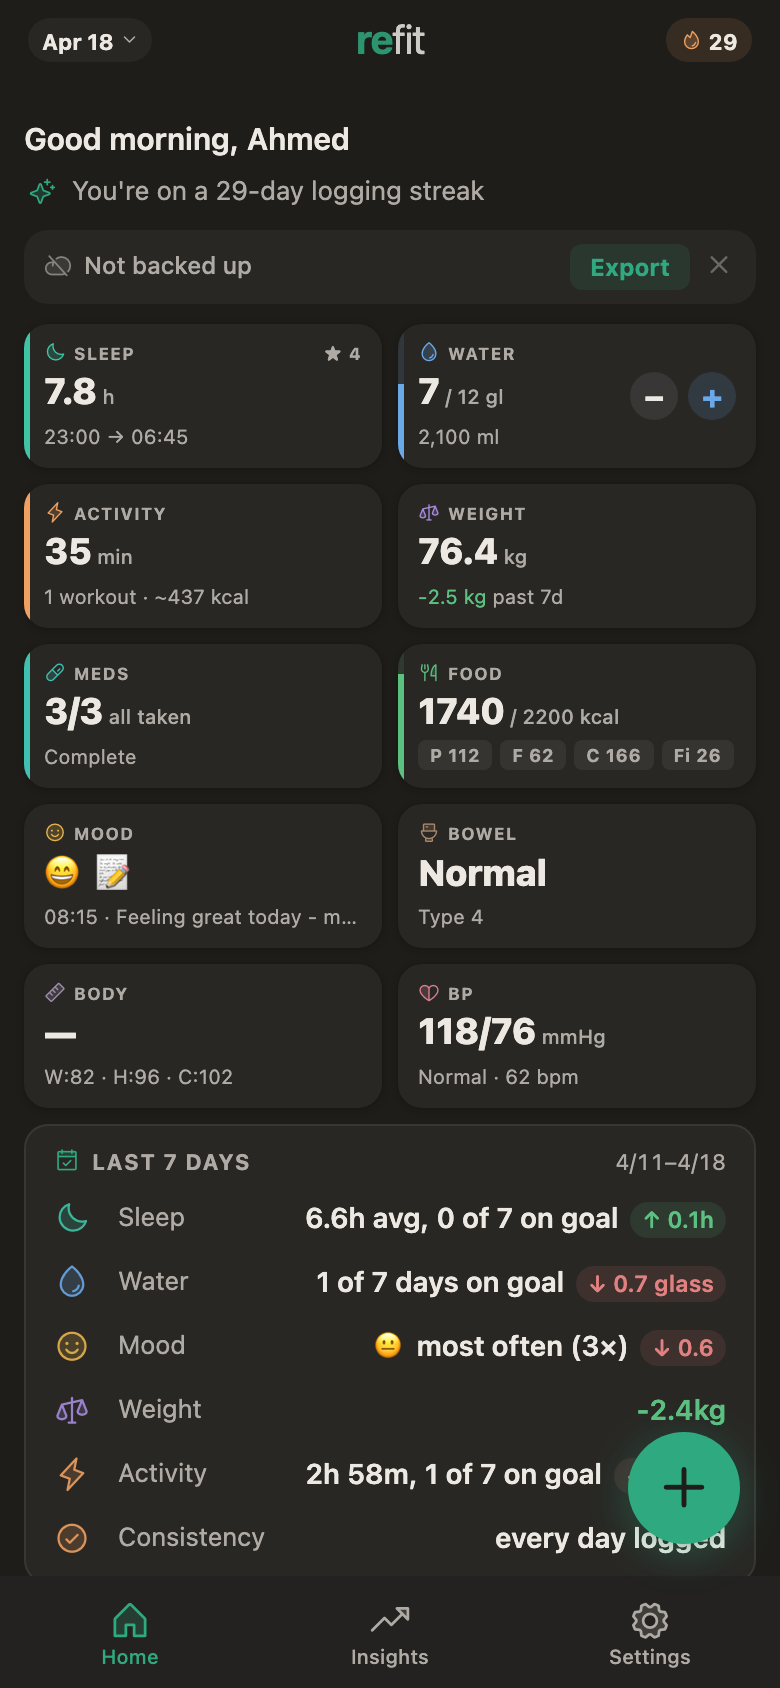Add a water glass with plus button
This screenshot has width=780, height=1688.
[x=712, y=397]
